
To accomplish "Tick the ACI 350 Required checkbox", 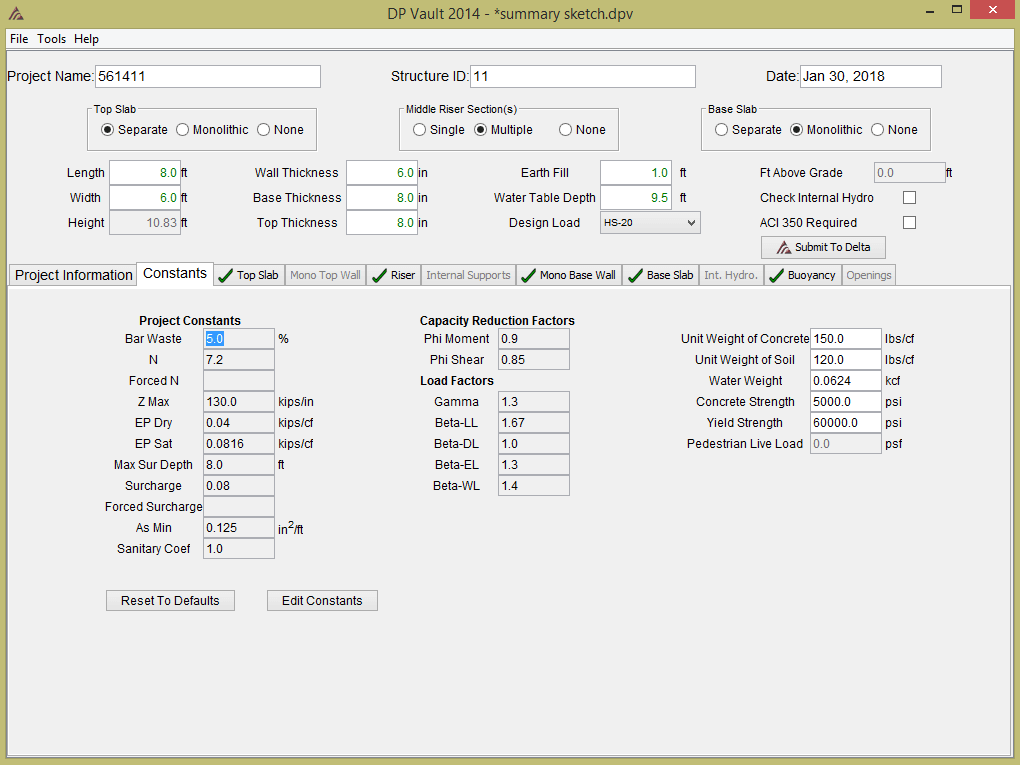I will click(x=909, y=223).
